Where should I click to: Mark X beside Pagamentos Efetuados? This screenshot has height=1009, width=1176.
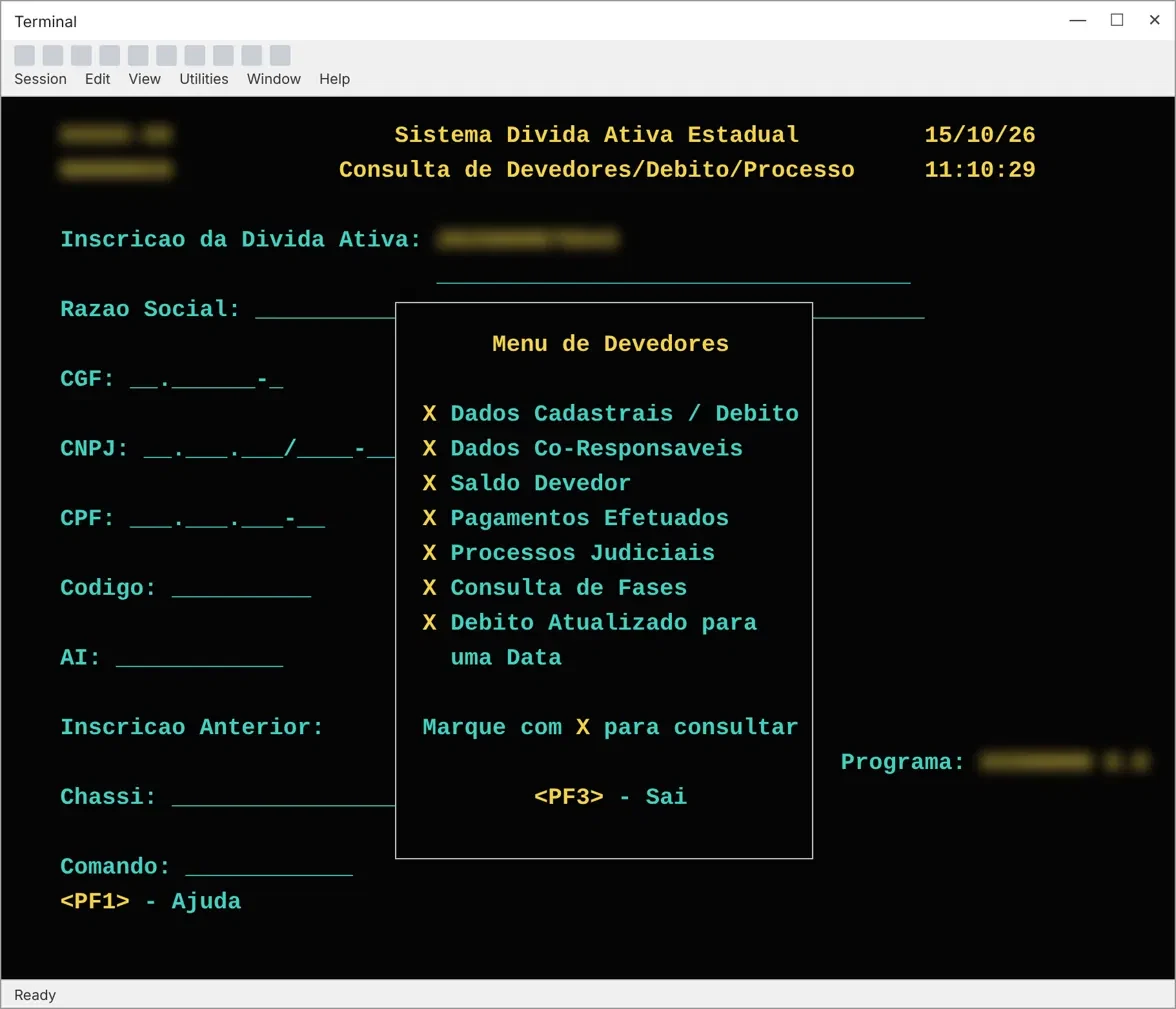(430, 518)
